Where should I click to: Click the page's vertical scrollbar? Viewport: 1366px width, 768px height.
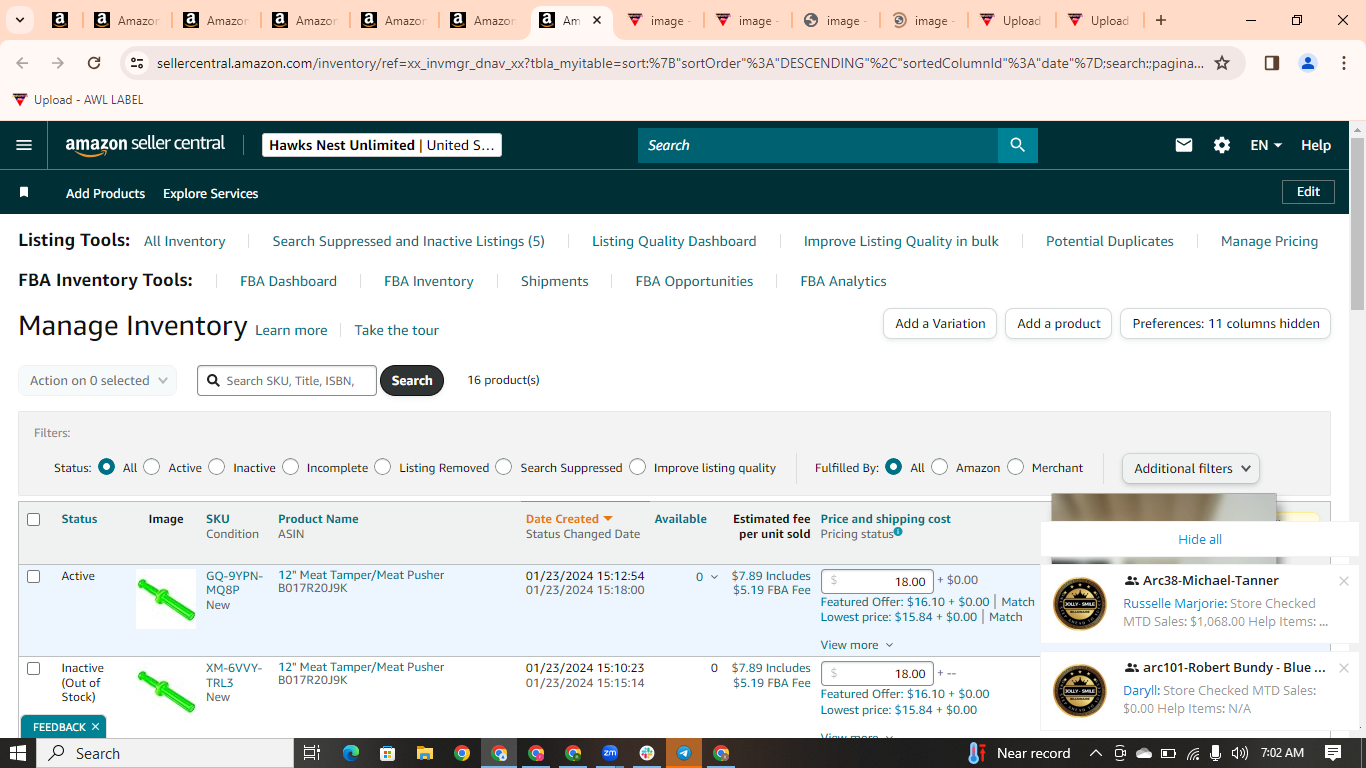pyautogui.click(x=1357, y=224)
